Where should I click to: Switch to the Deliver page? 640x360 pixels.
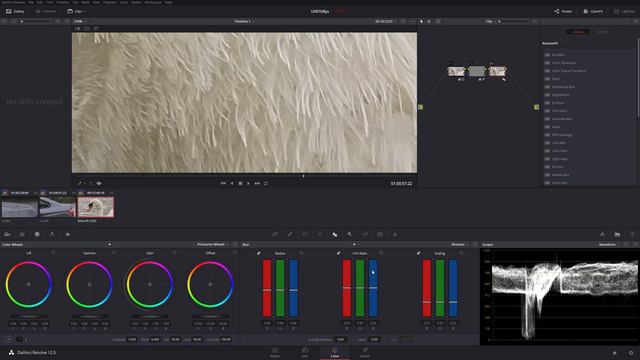365,353
